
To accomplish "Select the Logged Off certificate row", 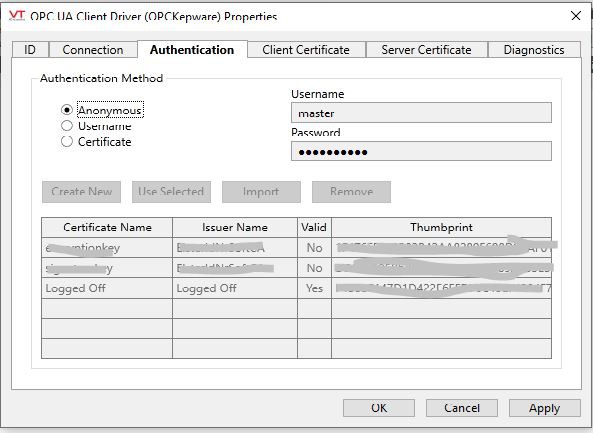I will 296,288.
